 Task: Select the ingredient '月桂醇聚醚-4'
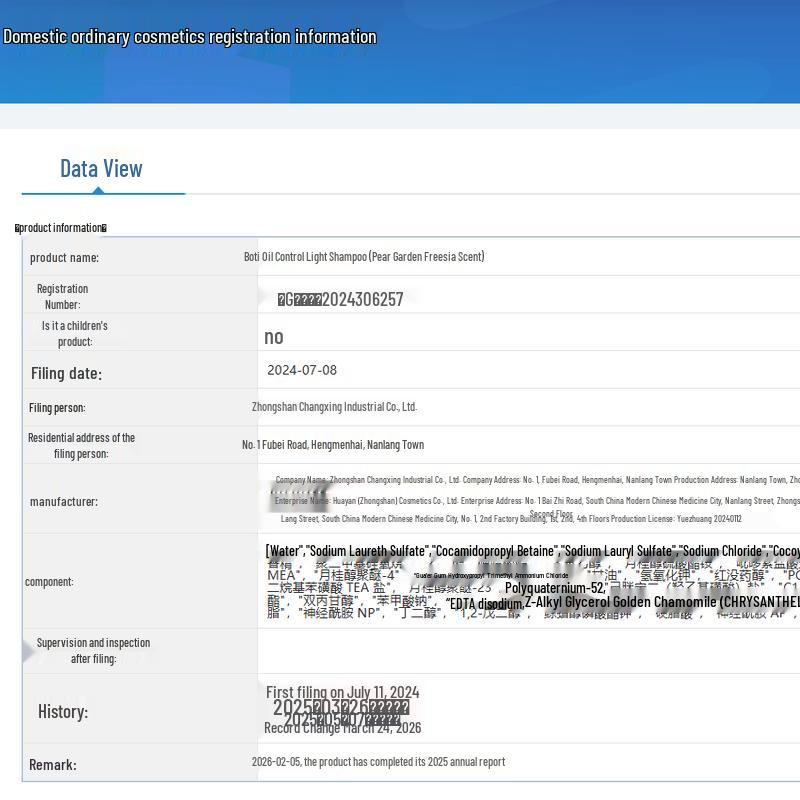tap(357, 575)
